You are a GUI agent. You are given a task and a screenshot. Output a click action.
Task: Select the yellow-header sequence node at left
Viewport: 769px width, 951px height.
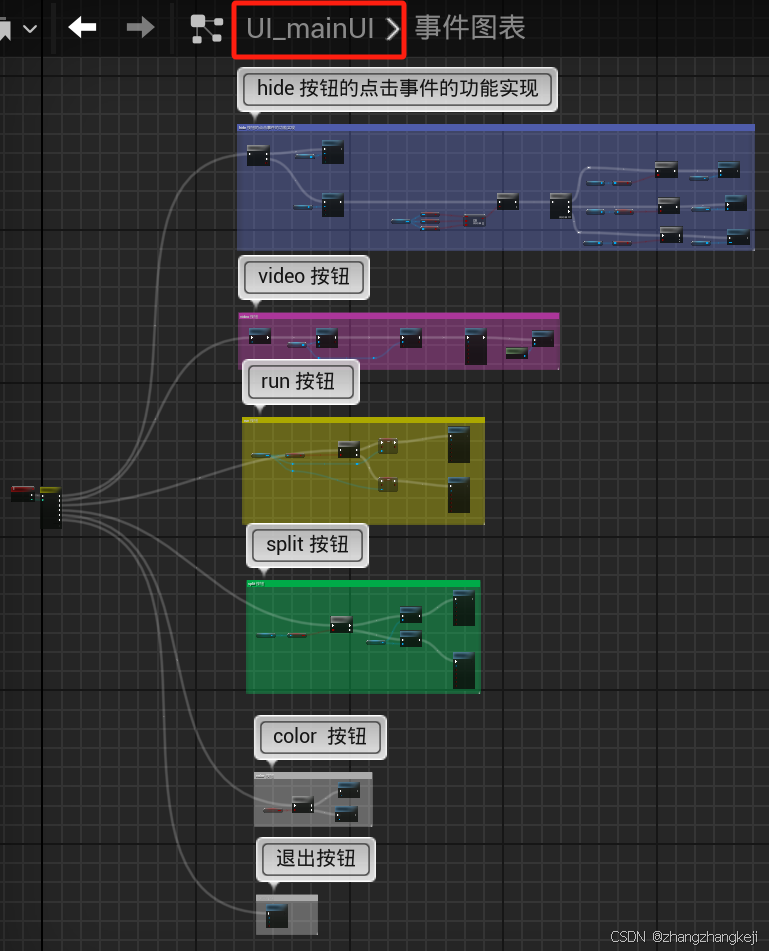tap(51, 507)
